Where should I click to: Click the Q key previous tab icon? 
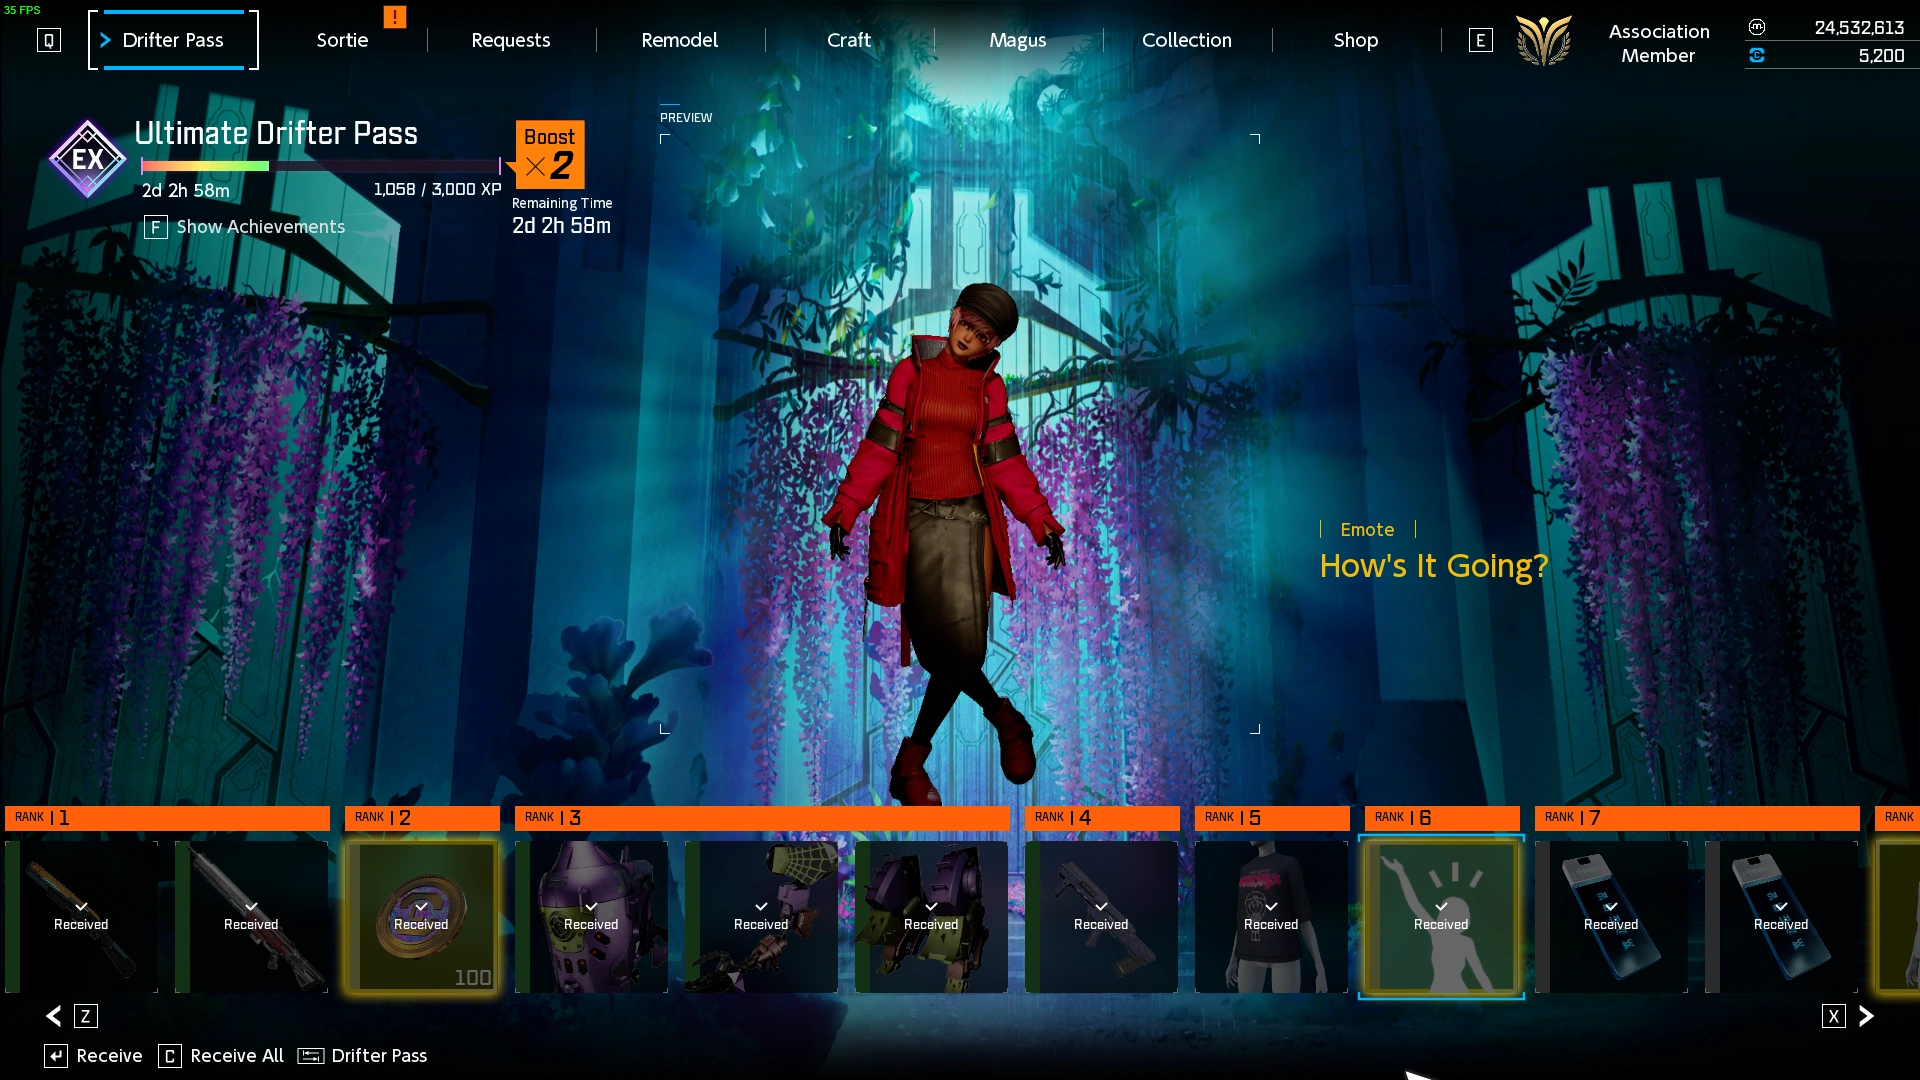point(49,41)
